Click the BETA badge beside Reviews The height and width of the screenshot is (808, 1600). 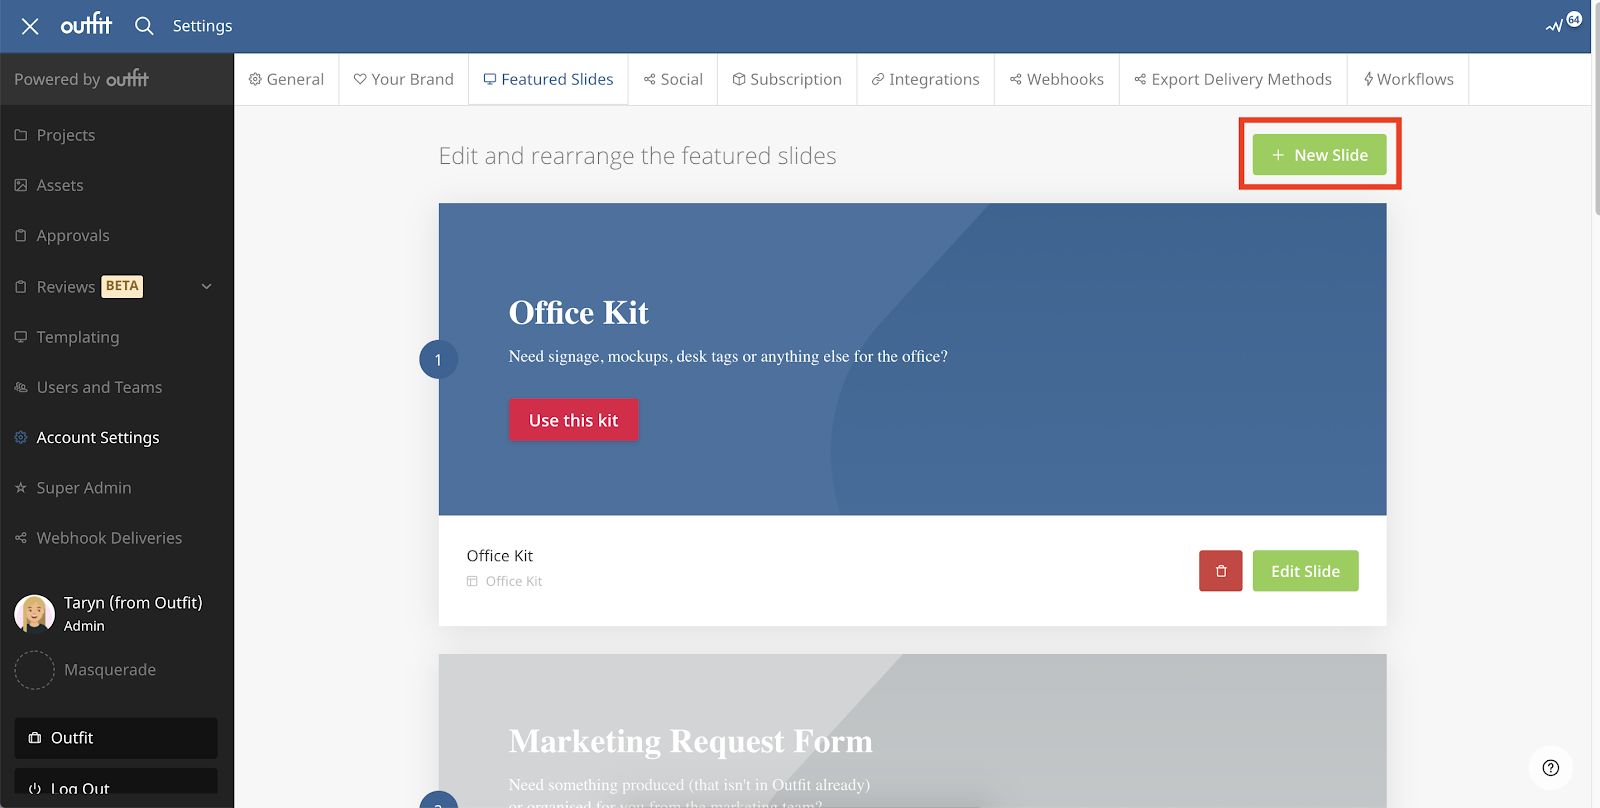122,286
